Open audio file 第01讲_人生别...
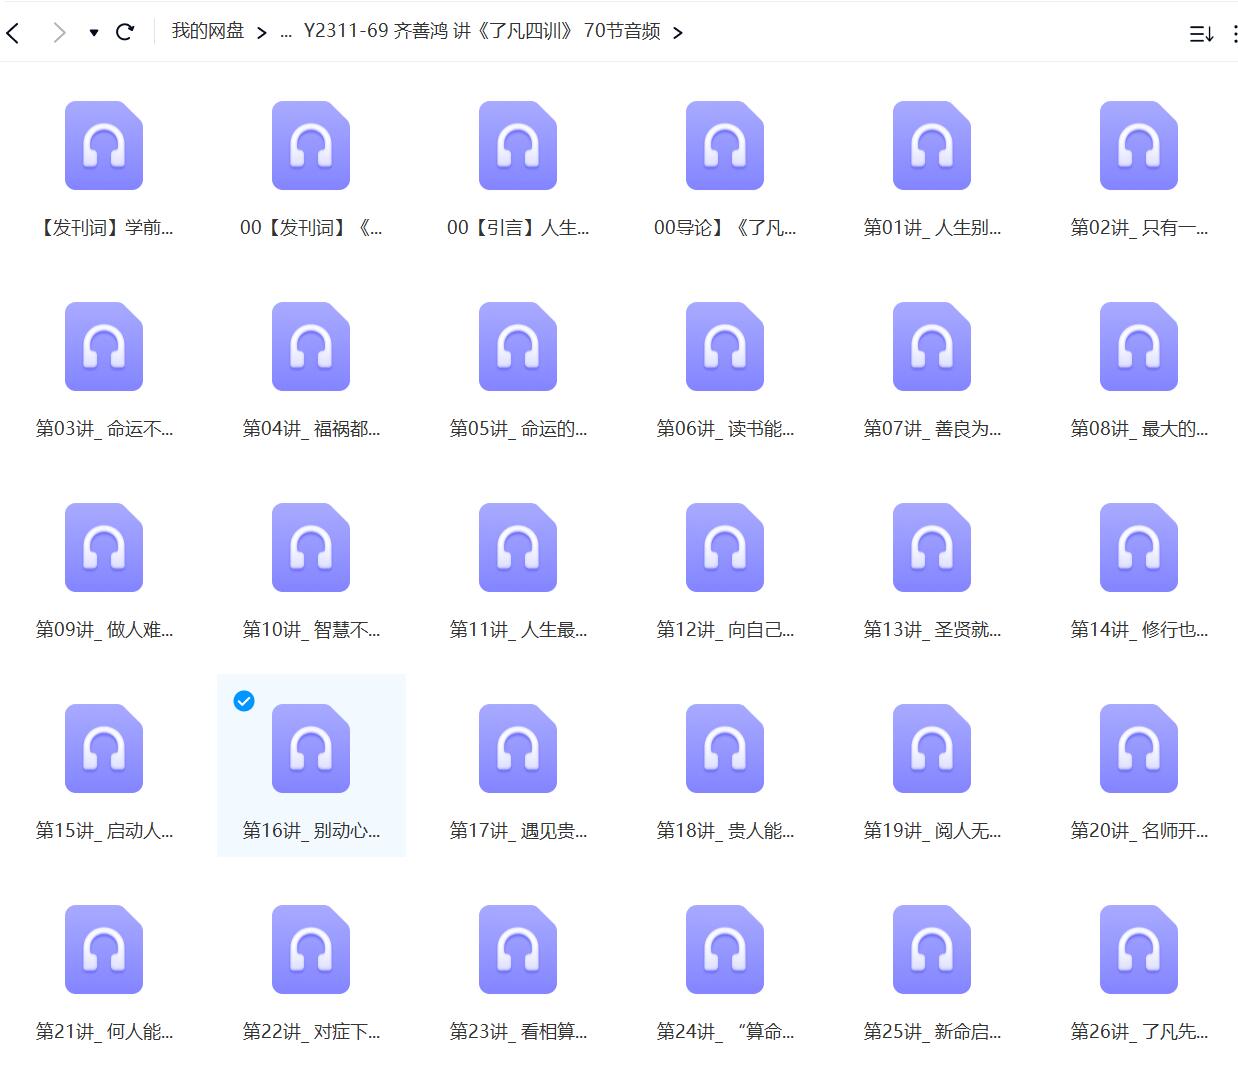 point(931,146)
